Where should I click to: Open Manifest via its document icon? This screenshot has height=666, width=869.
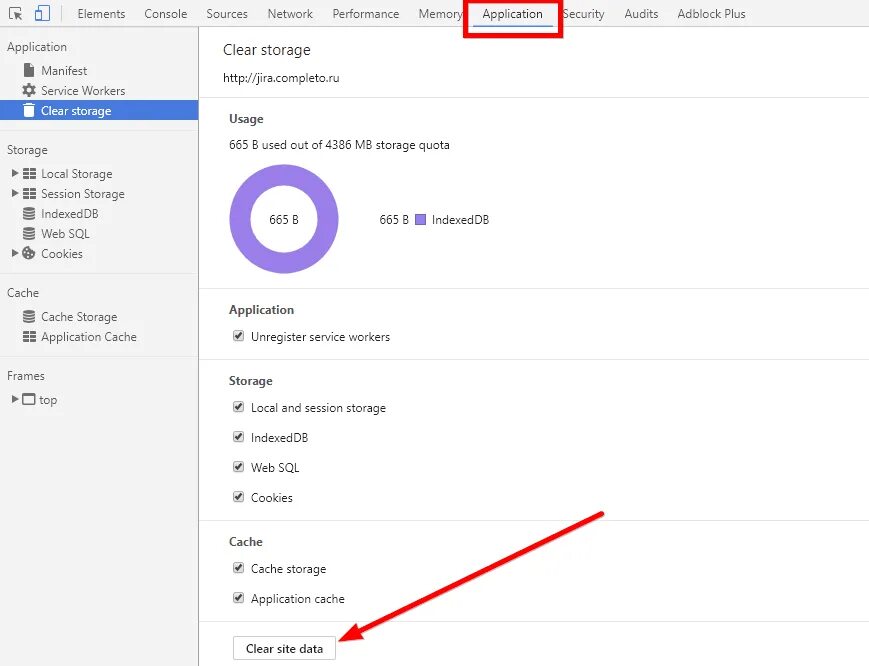pos(29,70)
